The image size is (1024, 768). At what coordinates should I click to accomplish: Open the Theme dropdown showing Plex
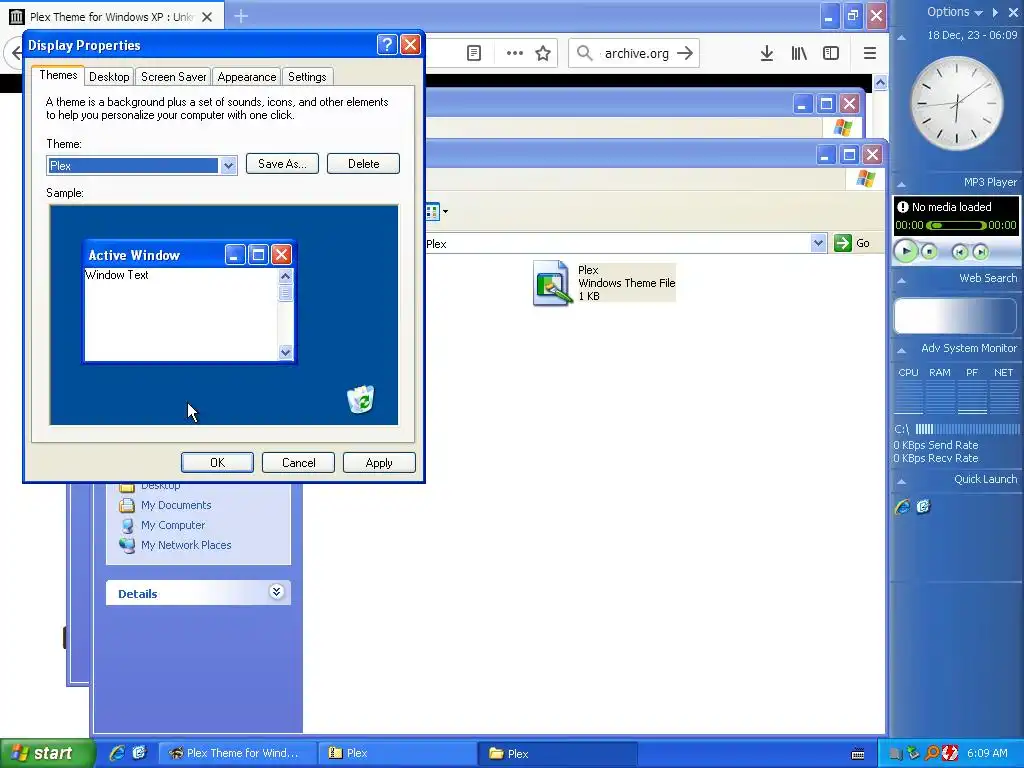(x=228, y=165)
